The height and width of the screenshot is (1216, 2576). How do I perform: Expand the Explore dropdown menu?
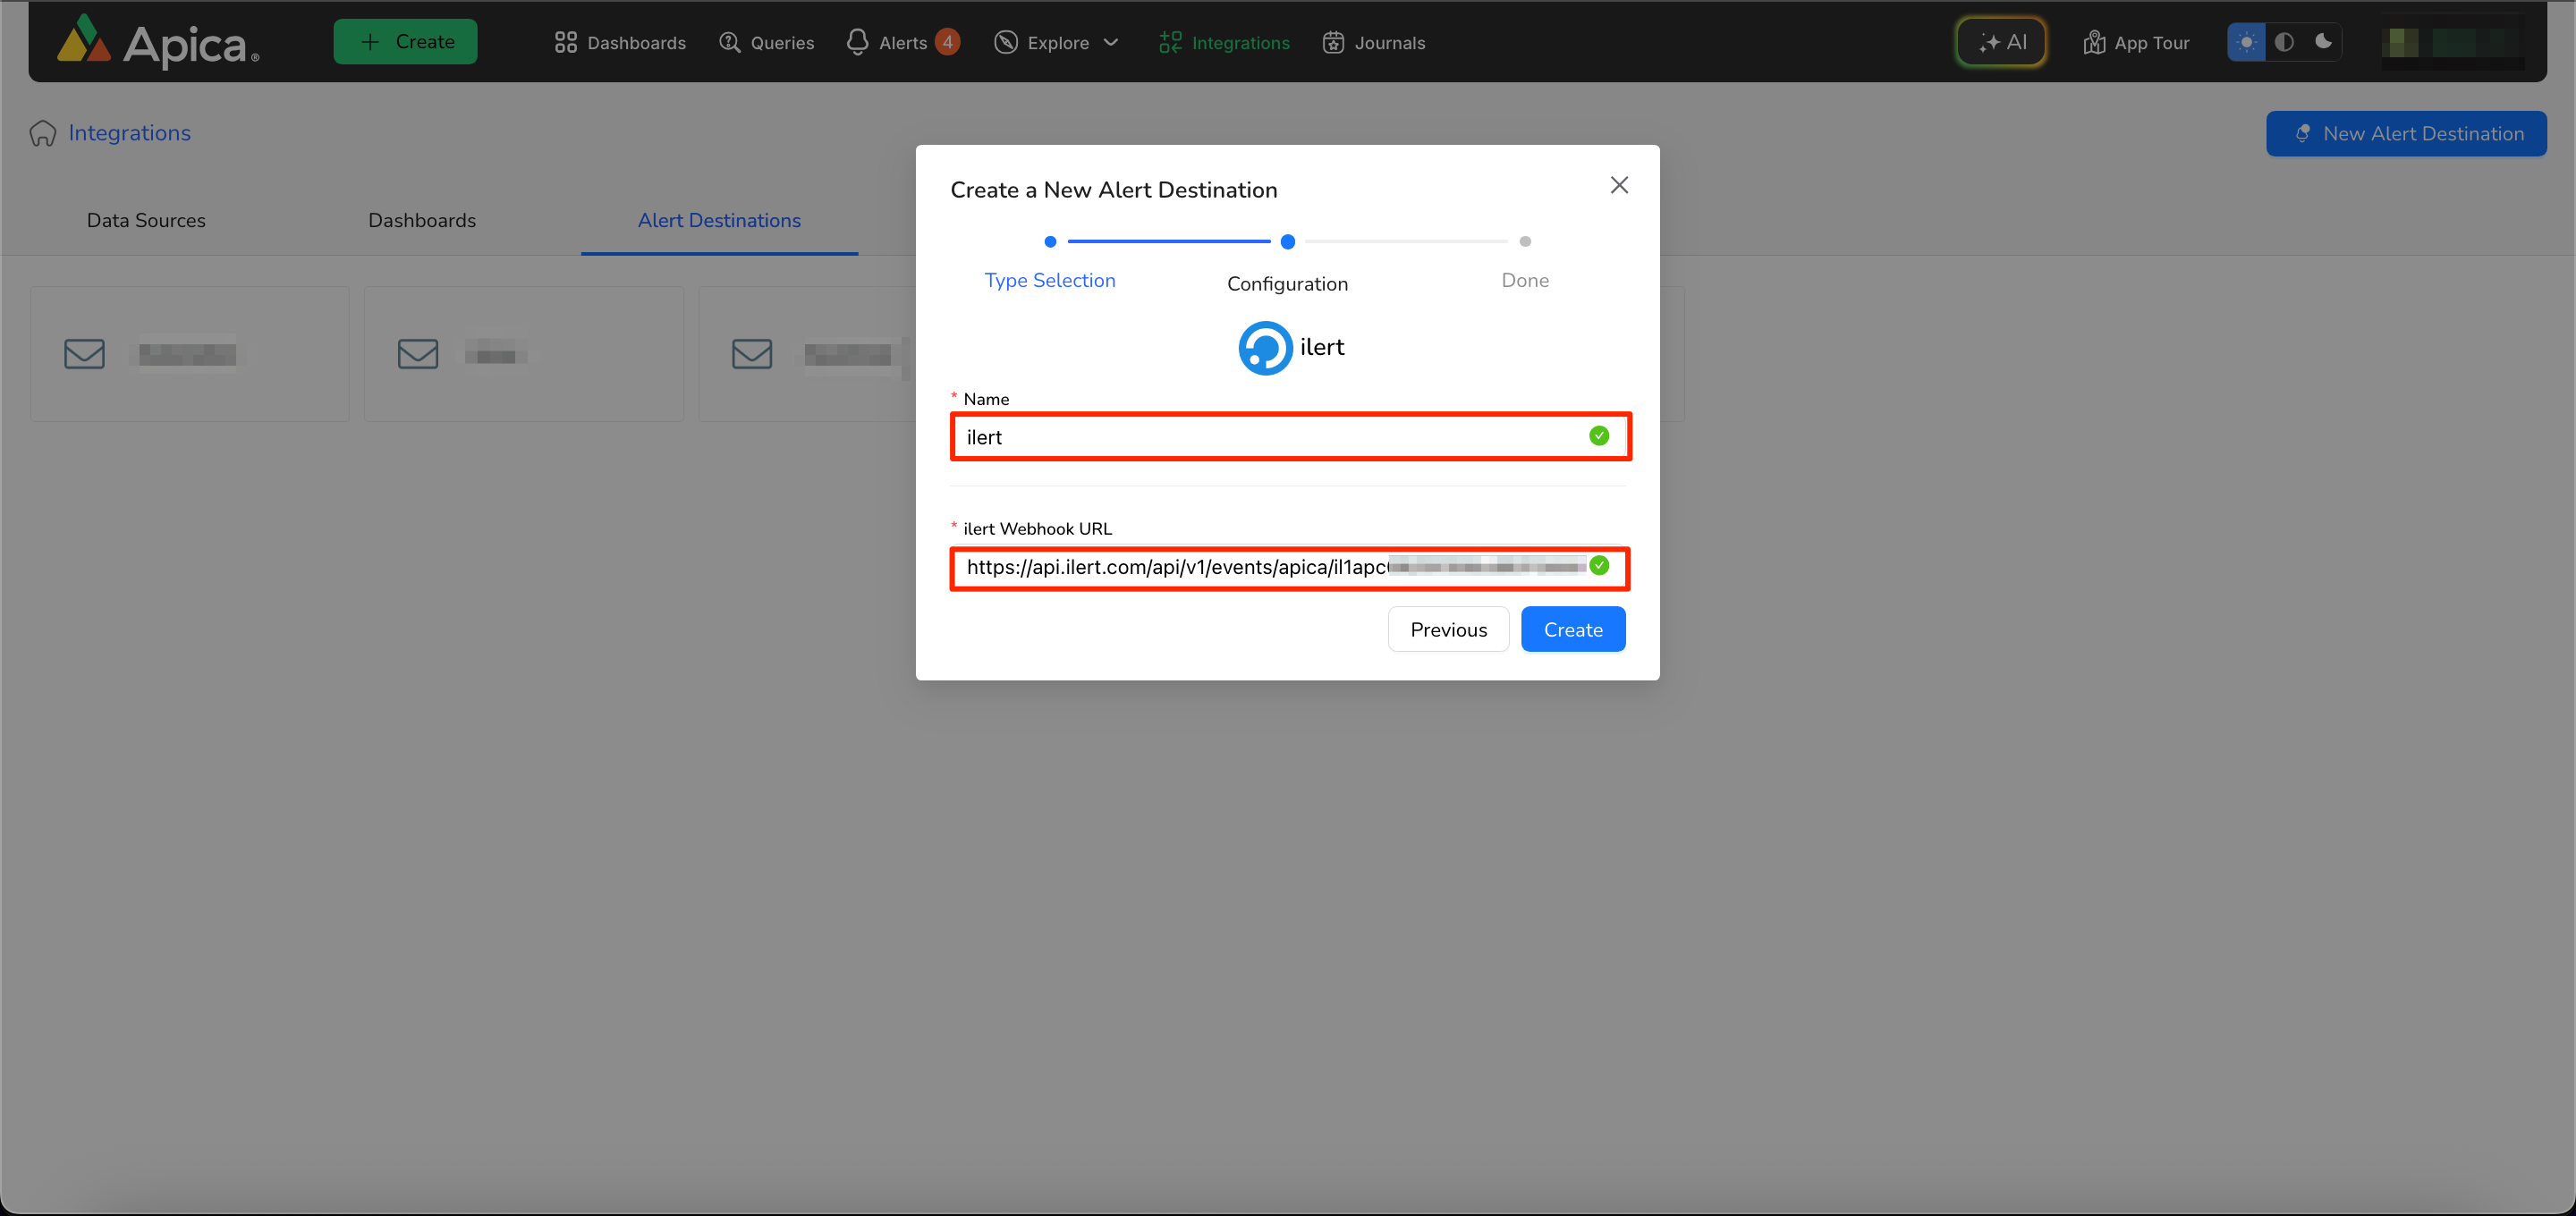(1056, 42)
